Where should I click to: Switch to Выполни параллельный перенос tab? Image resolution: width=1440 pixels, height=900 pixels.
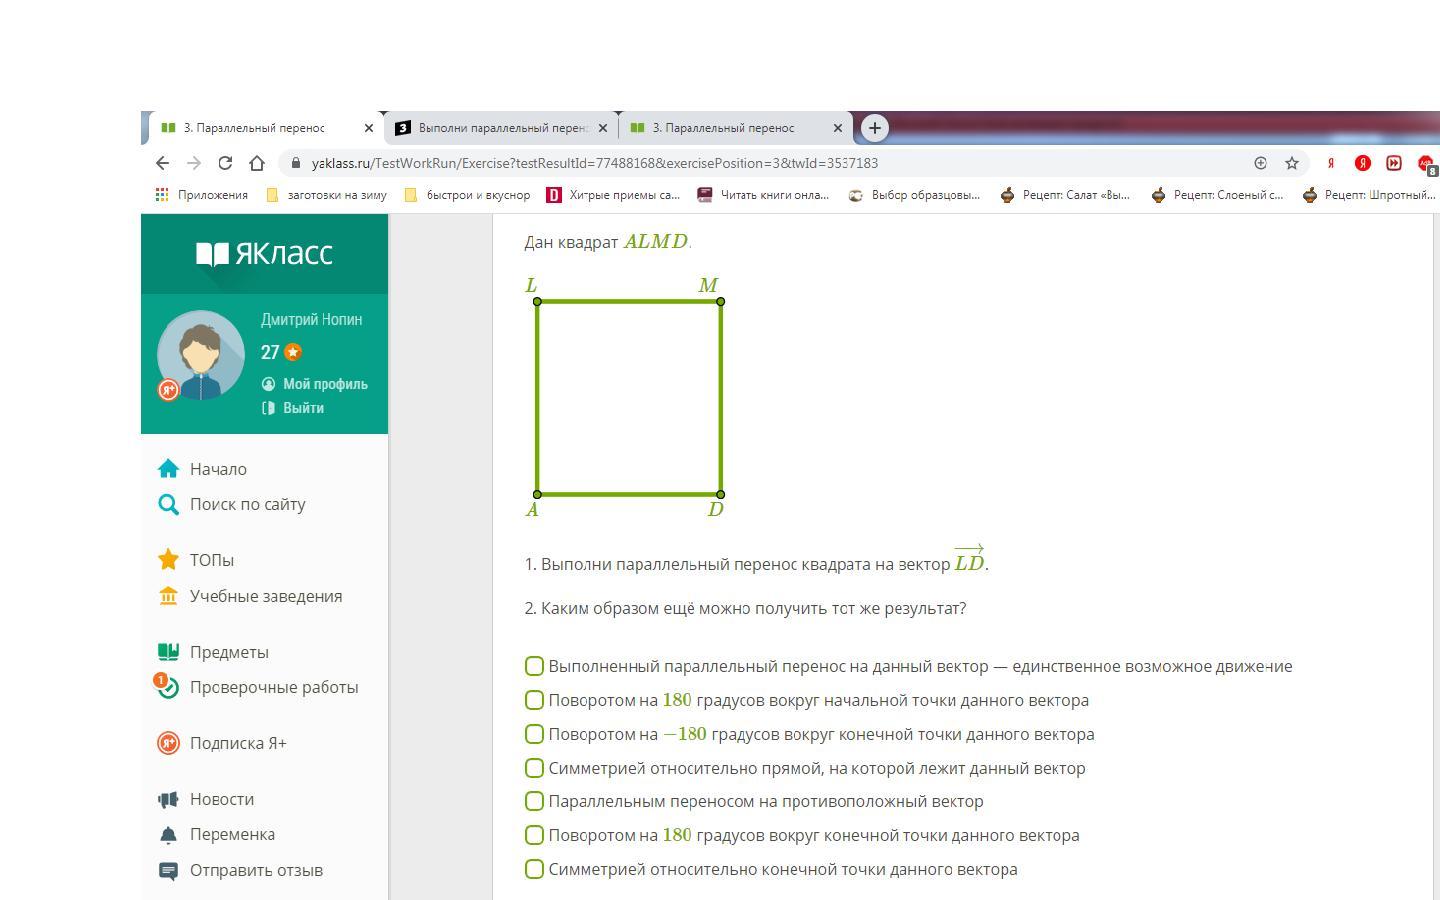click(x=501, y=128)
